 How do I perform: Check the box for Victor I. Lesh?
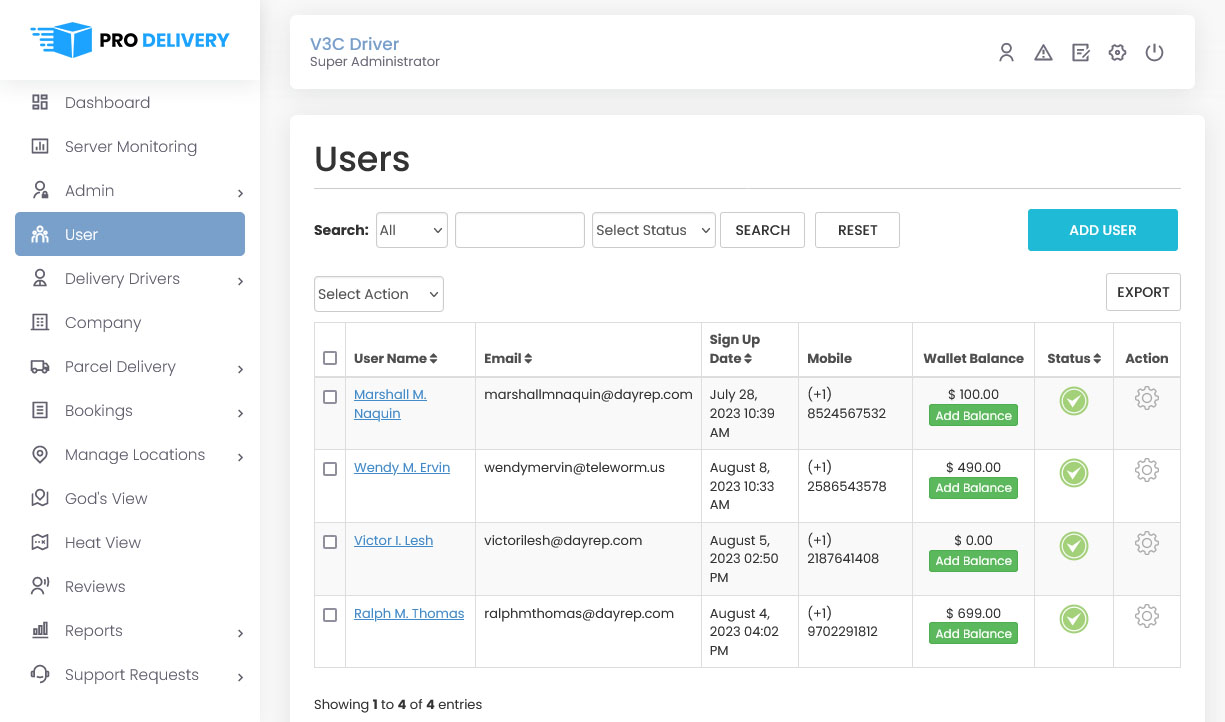[330, 542]
